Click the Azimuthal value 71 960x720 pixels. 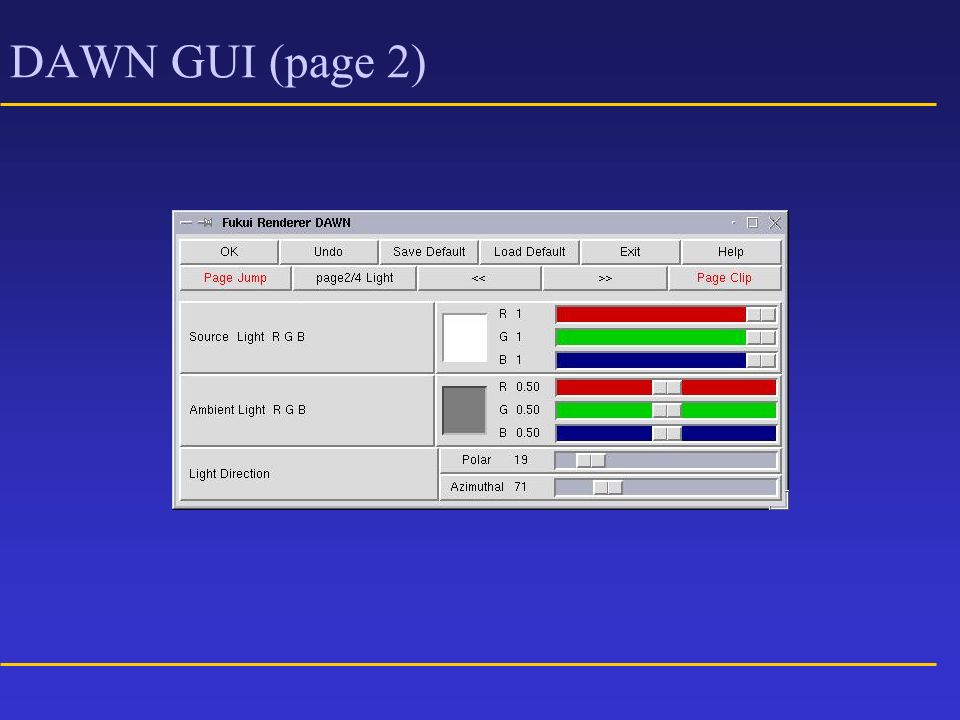click(520, 487)
